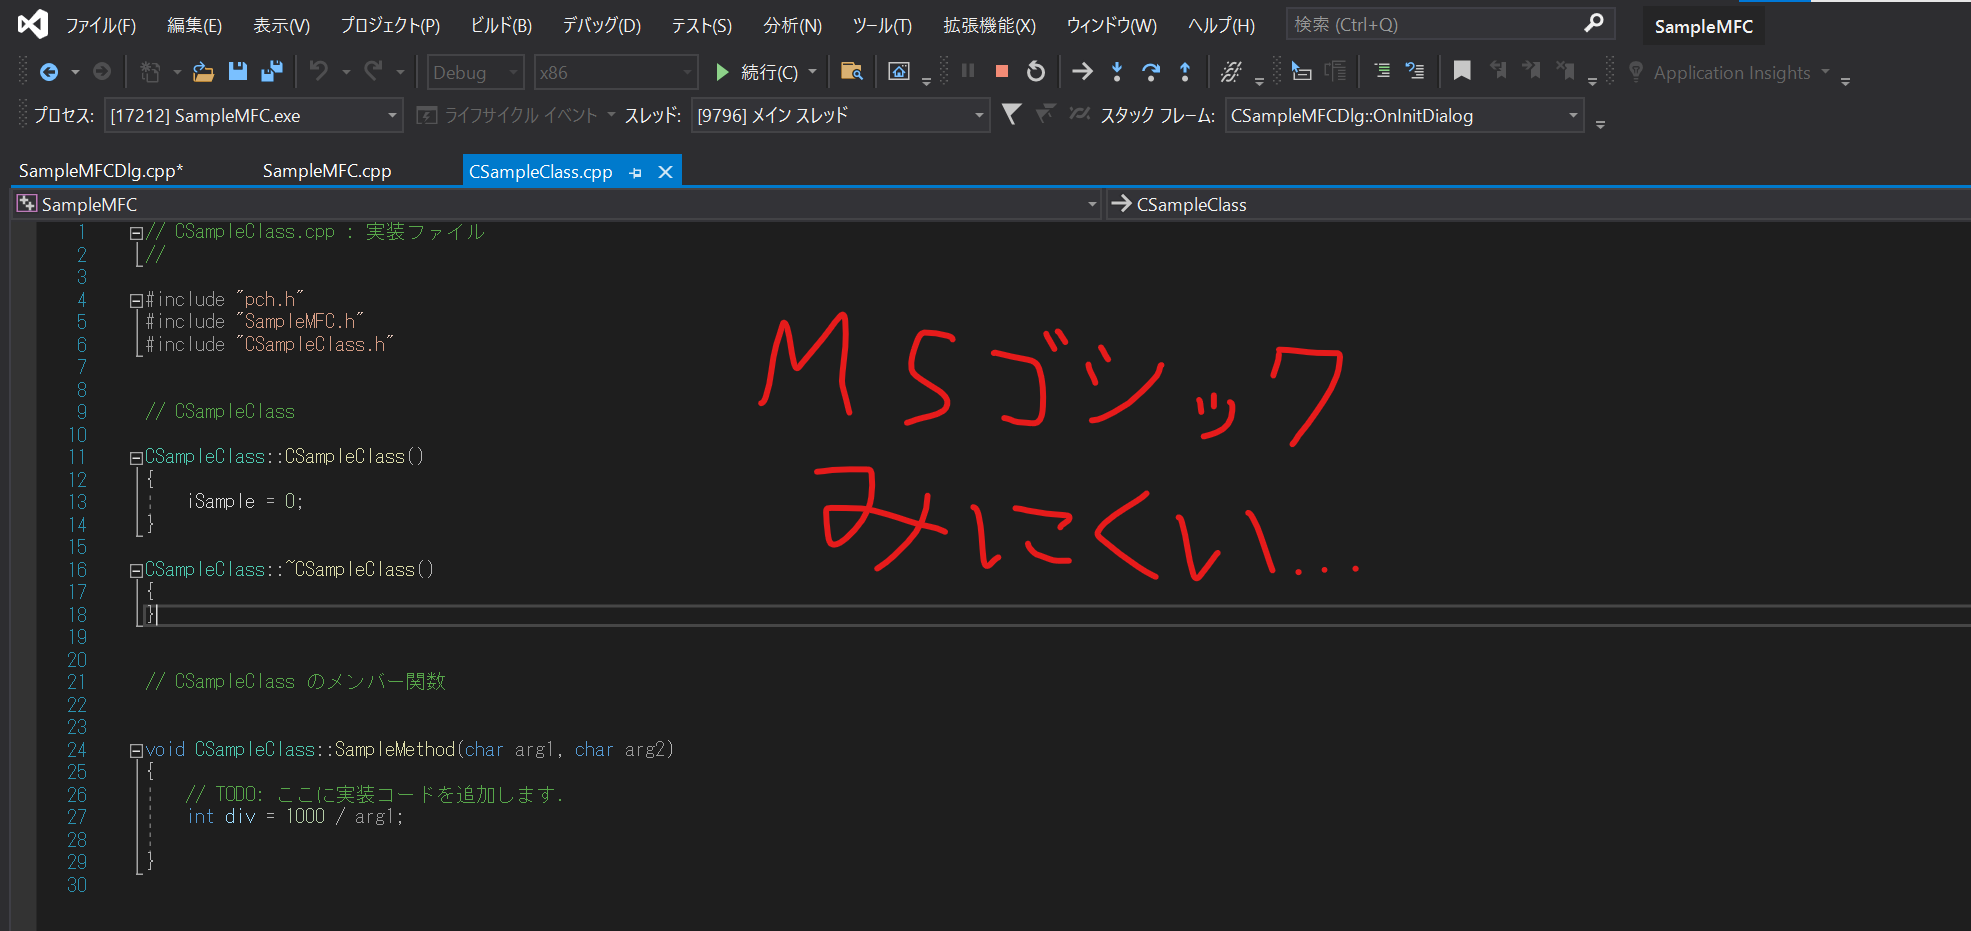Open the スレッド dropdown list
This screenshot has width=1971, height=931.
pyautogui.click(x=976, y=115)
